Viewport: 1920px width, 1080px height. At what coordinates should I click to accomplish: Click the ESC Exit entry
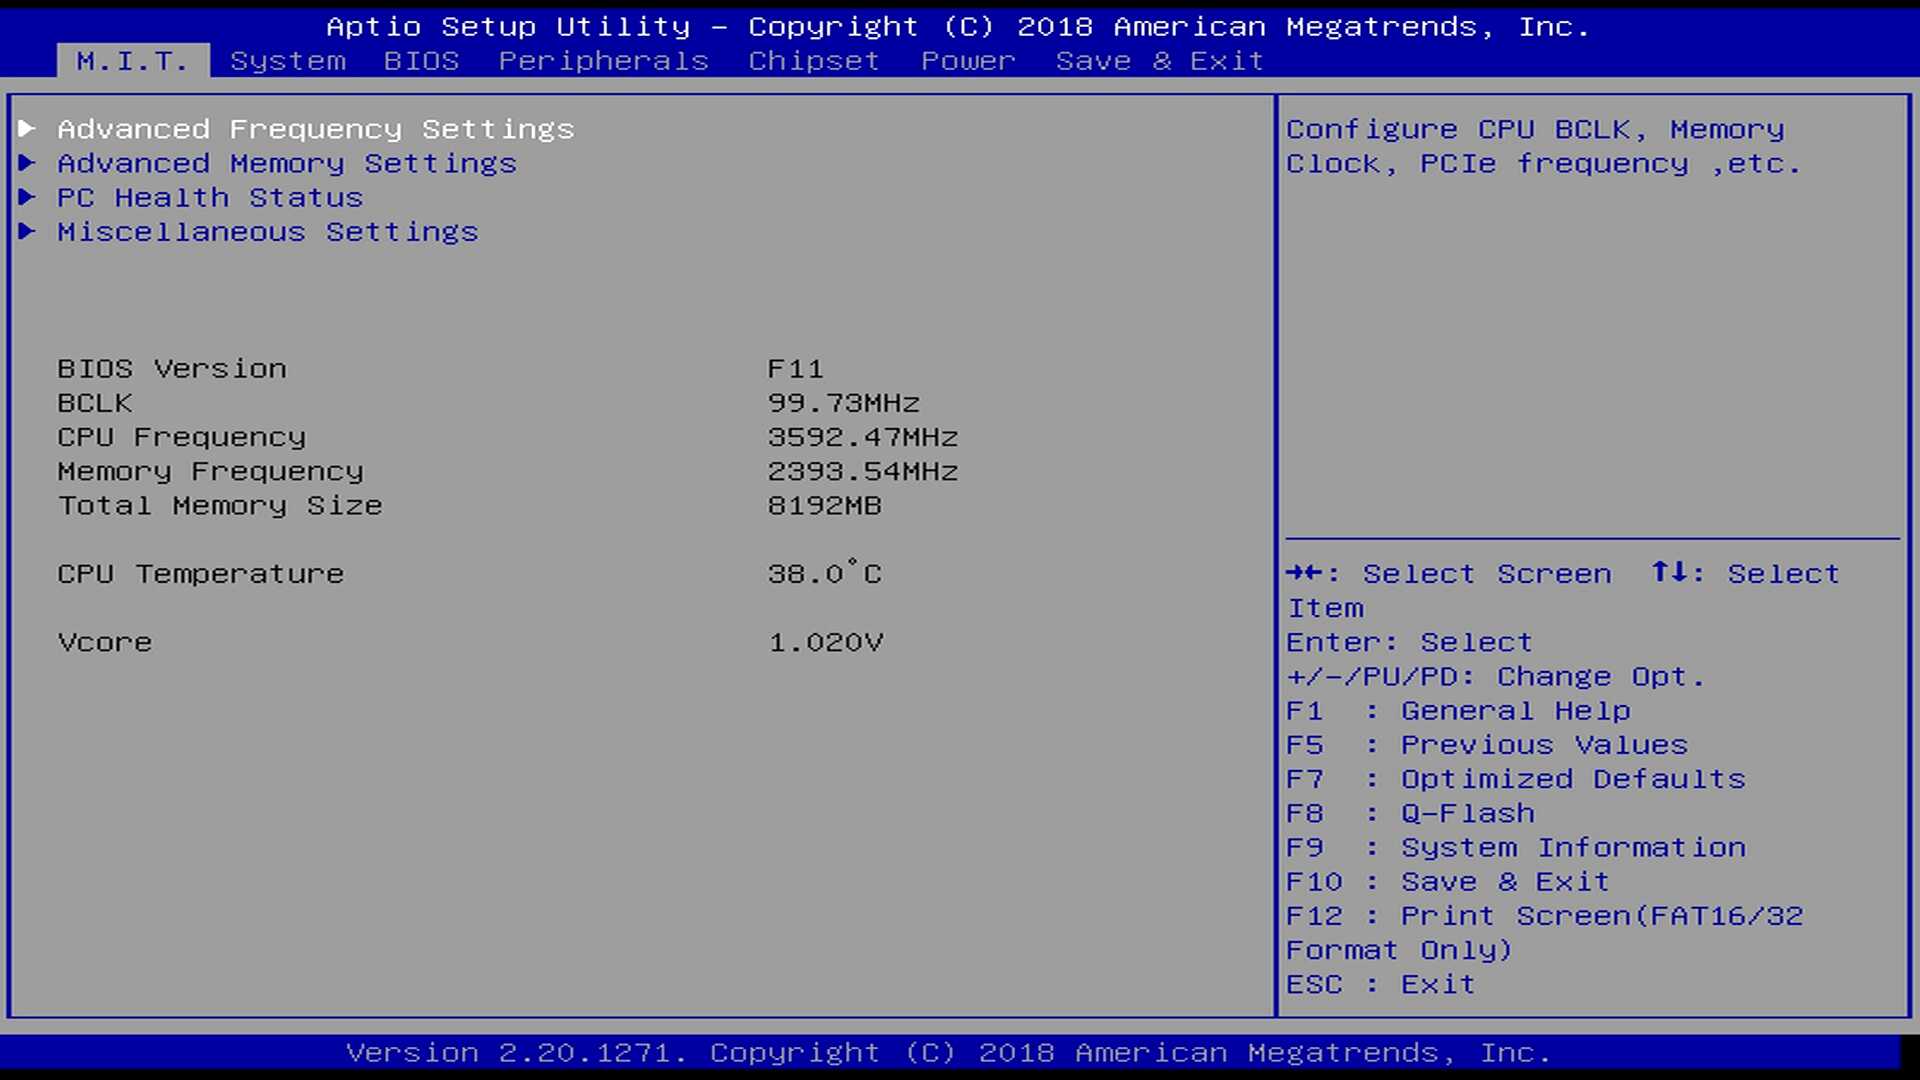click(1381, 984)
